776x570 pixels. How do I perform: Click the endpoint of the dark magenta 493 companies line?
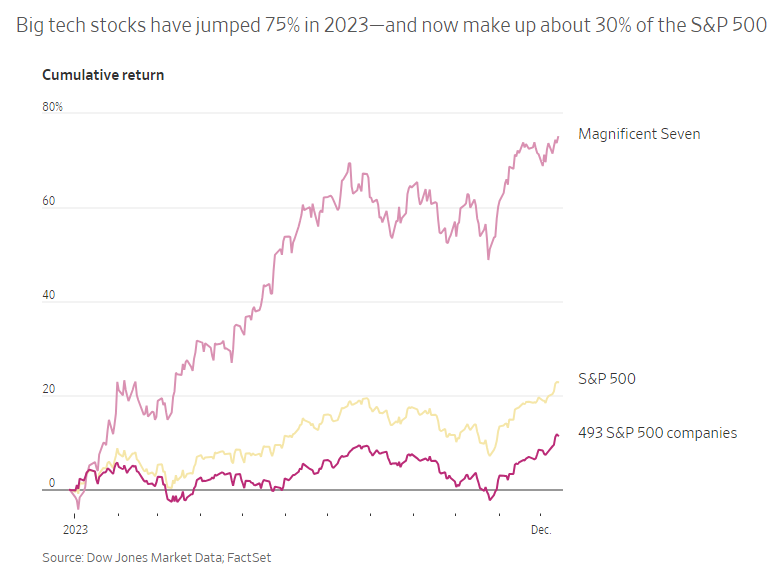tap(558, 435)
